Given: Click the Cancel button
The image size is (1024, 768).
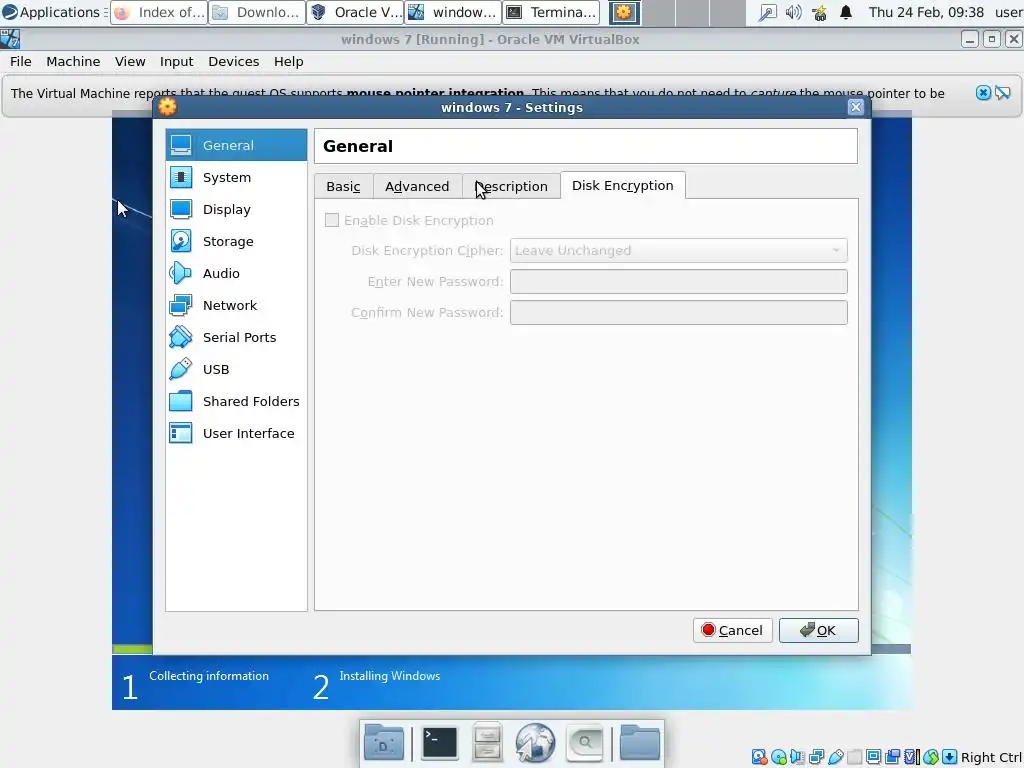Looking at the screenshot, I should 732,630.
